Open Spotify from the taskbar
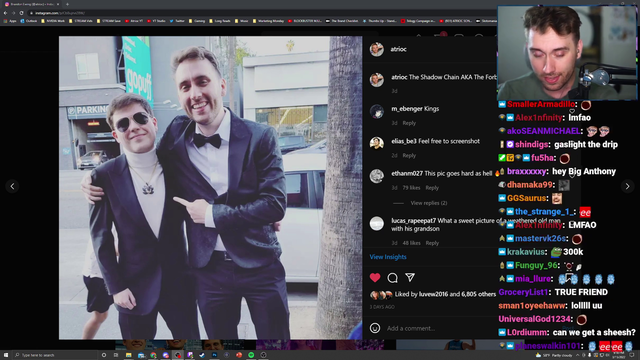The image size is (640, 360). tap(251, 355)
